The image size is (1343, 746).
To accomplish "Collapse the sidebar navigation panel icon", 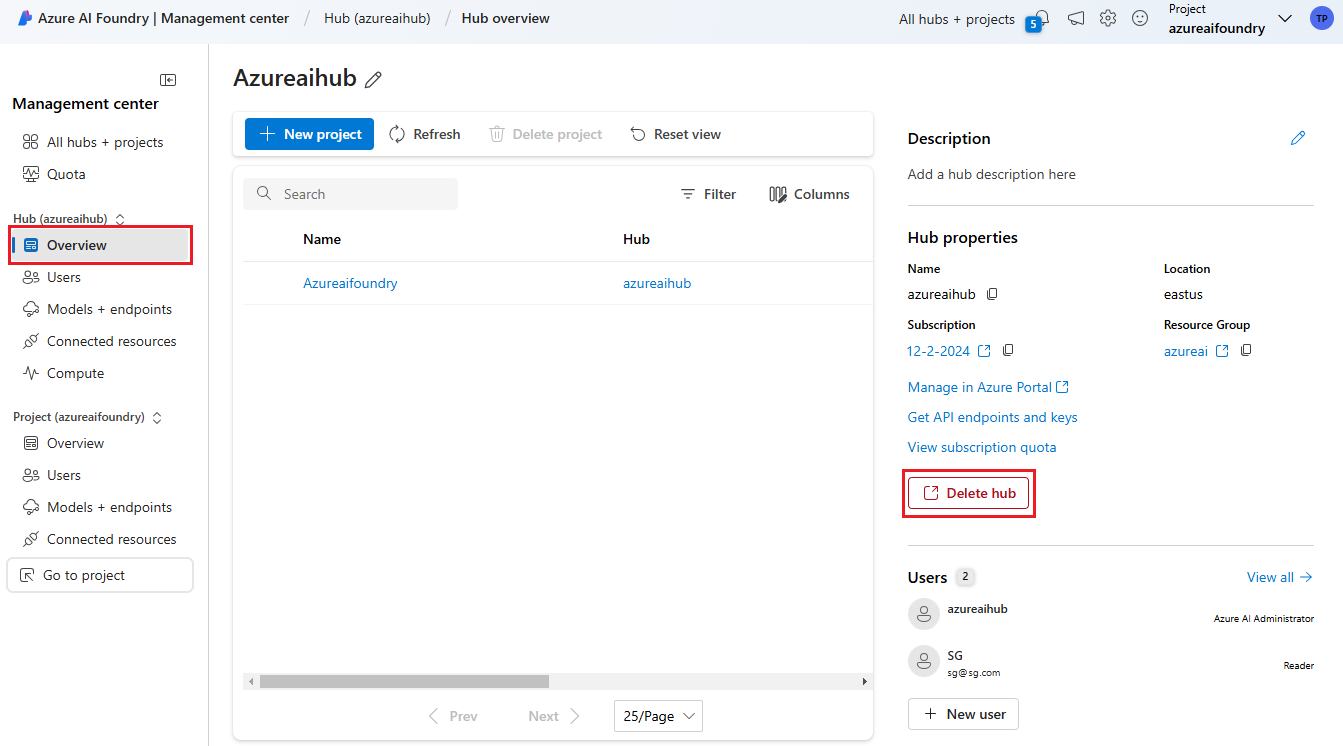I will [x=168, y=80].
